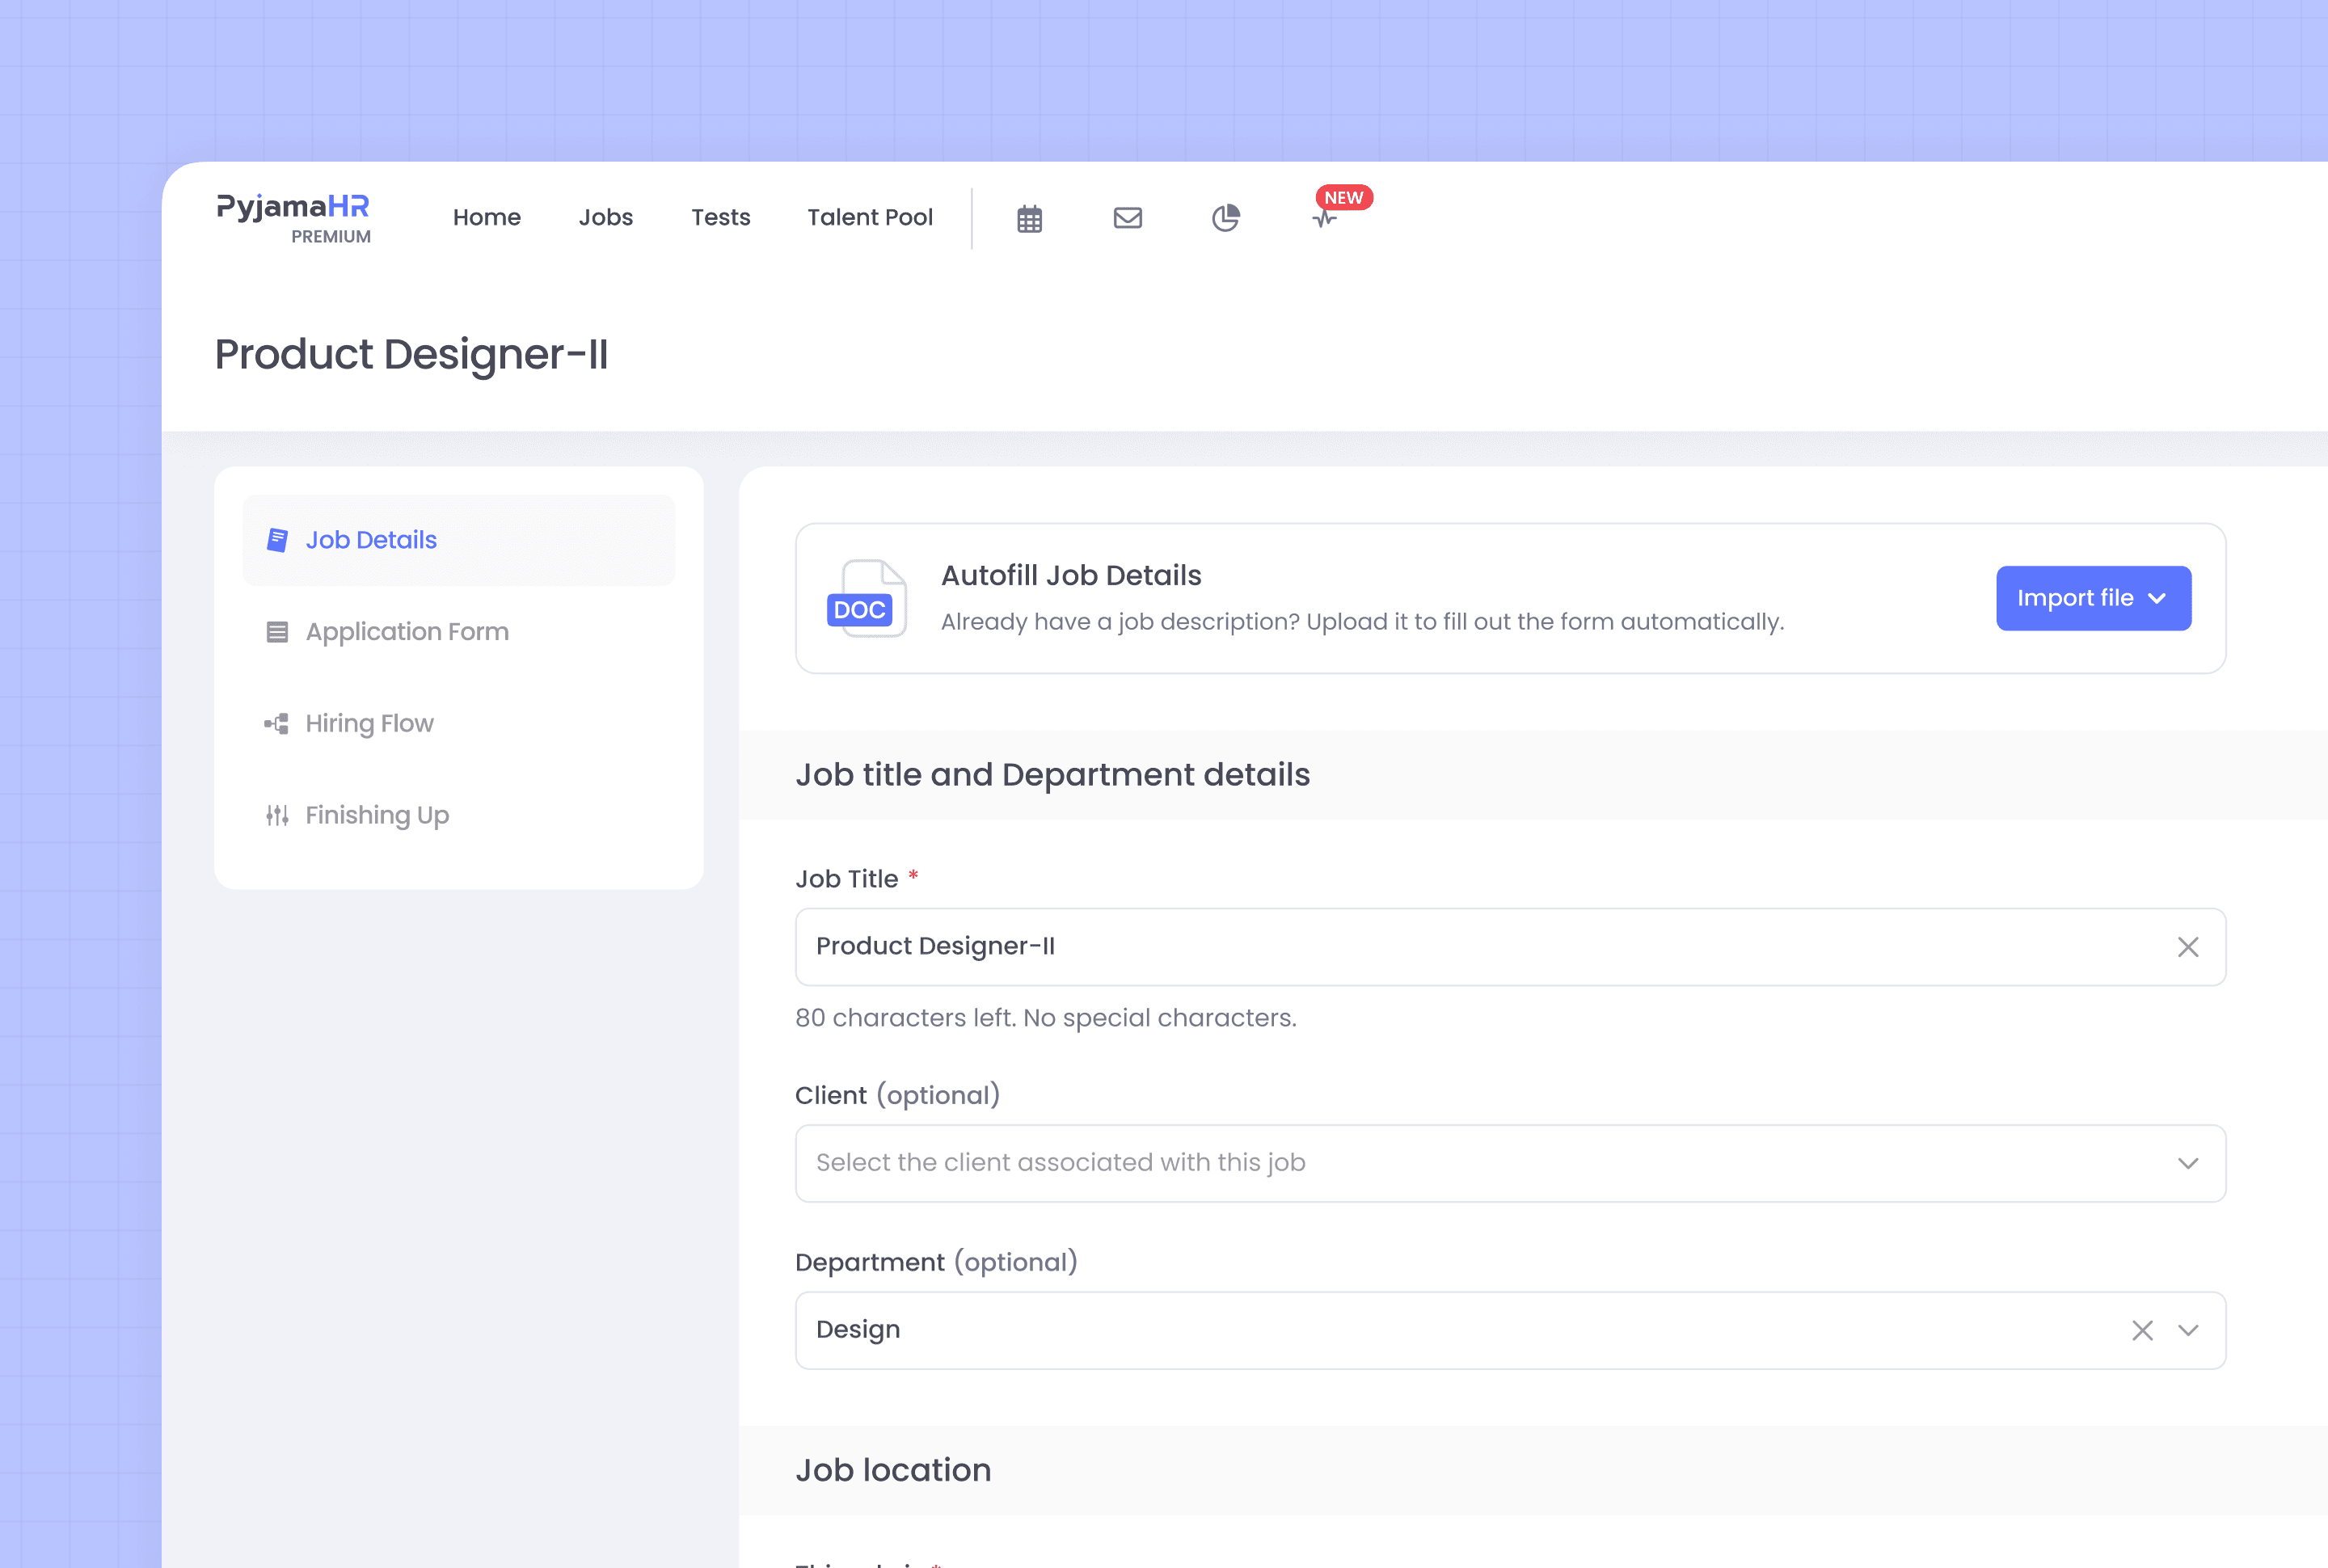This screenshot has width=2328, height=1568.
Task: Expand the Import file dropdown chevron
Action: tap(2157, 598)
